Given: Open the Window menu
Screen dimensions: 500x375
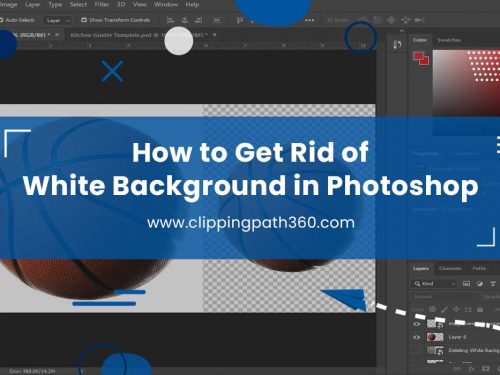Looking at the screenshot, I should pyautogui.click(x=166, y=5).
